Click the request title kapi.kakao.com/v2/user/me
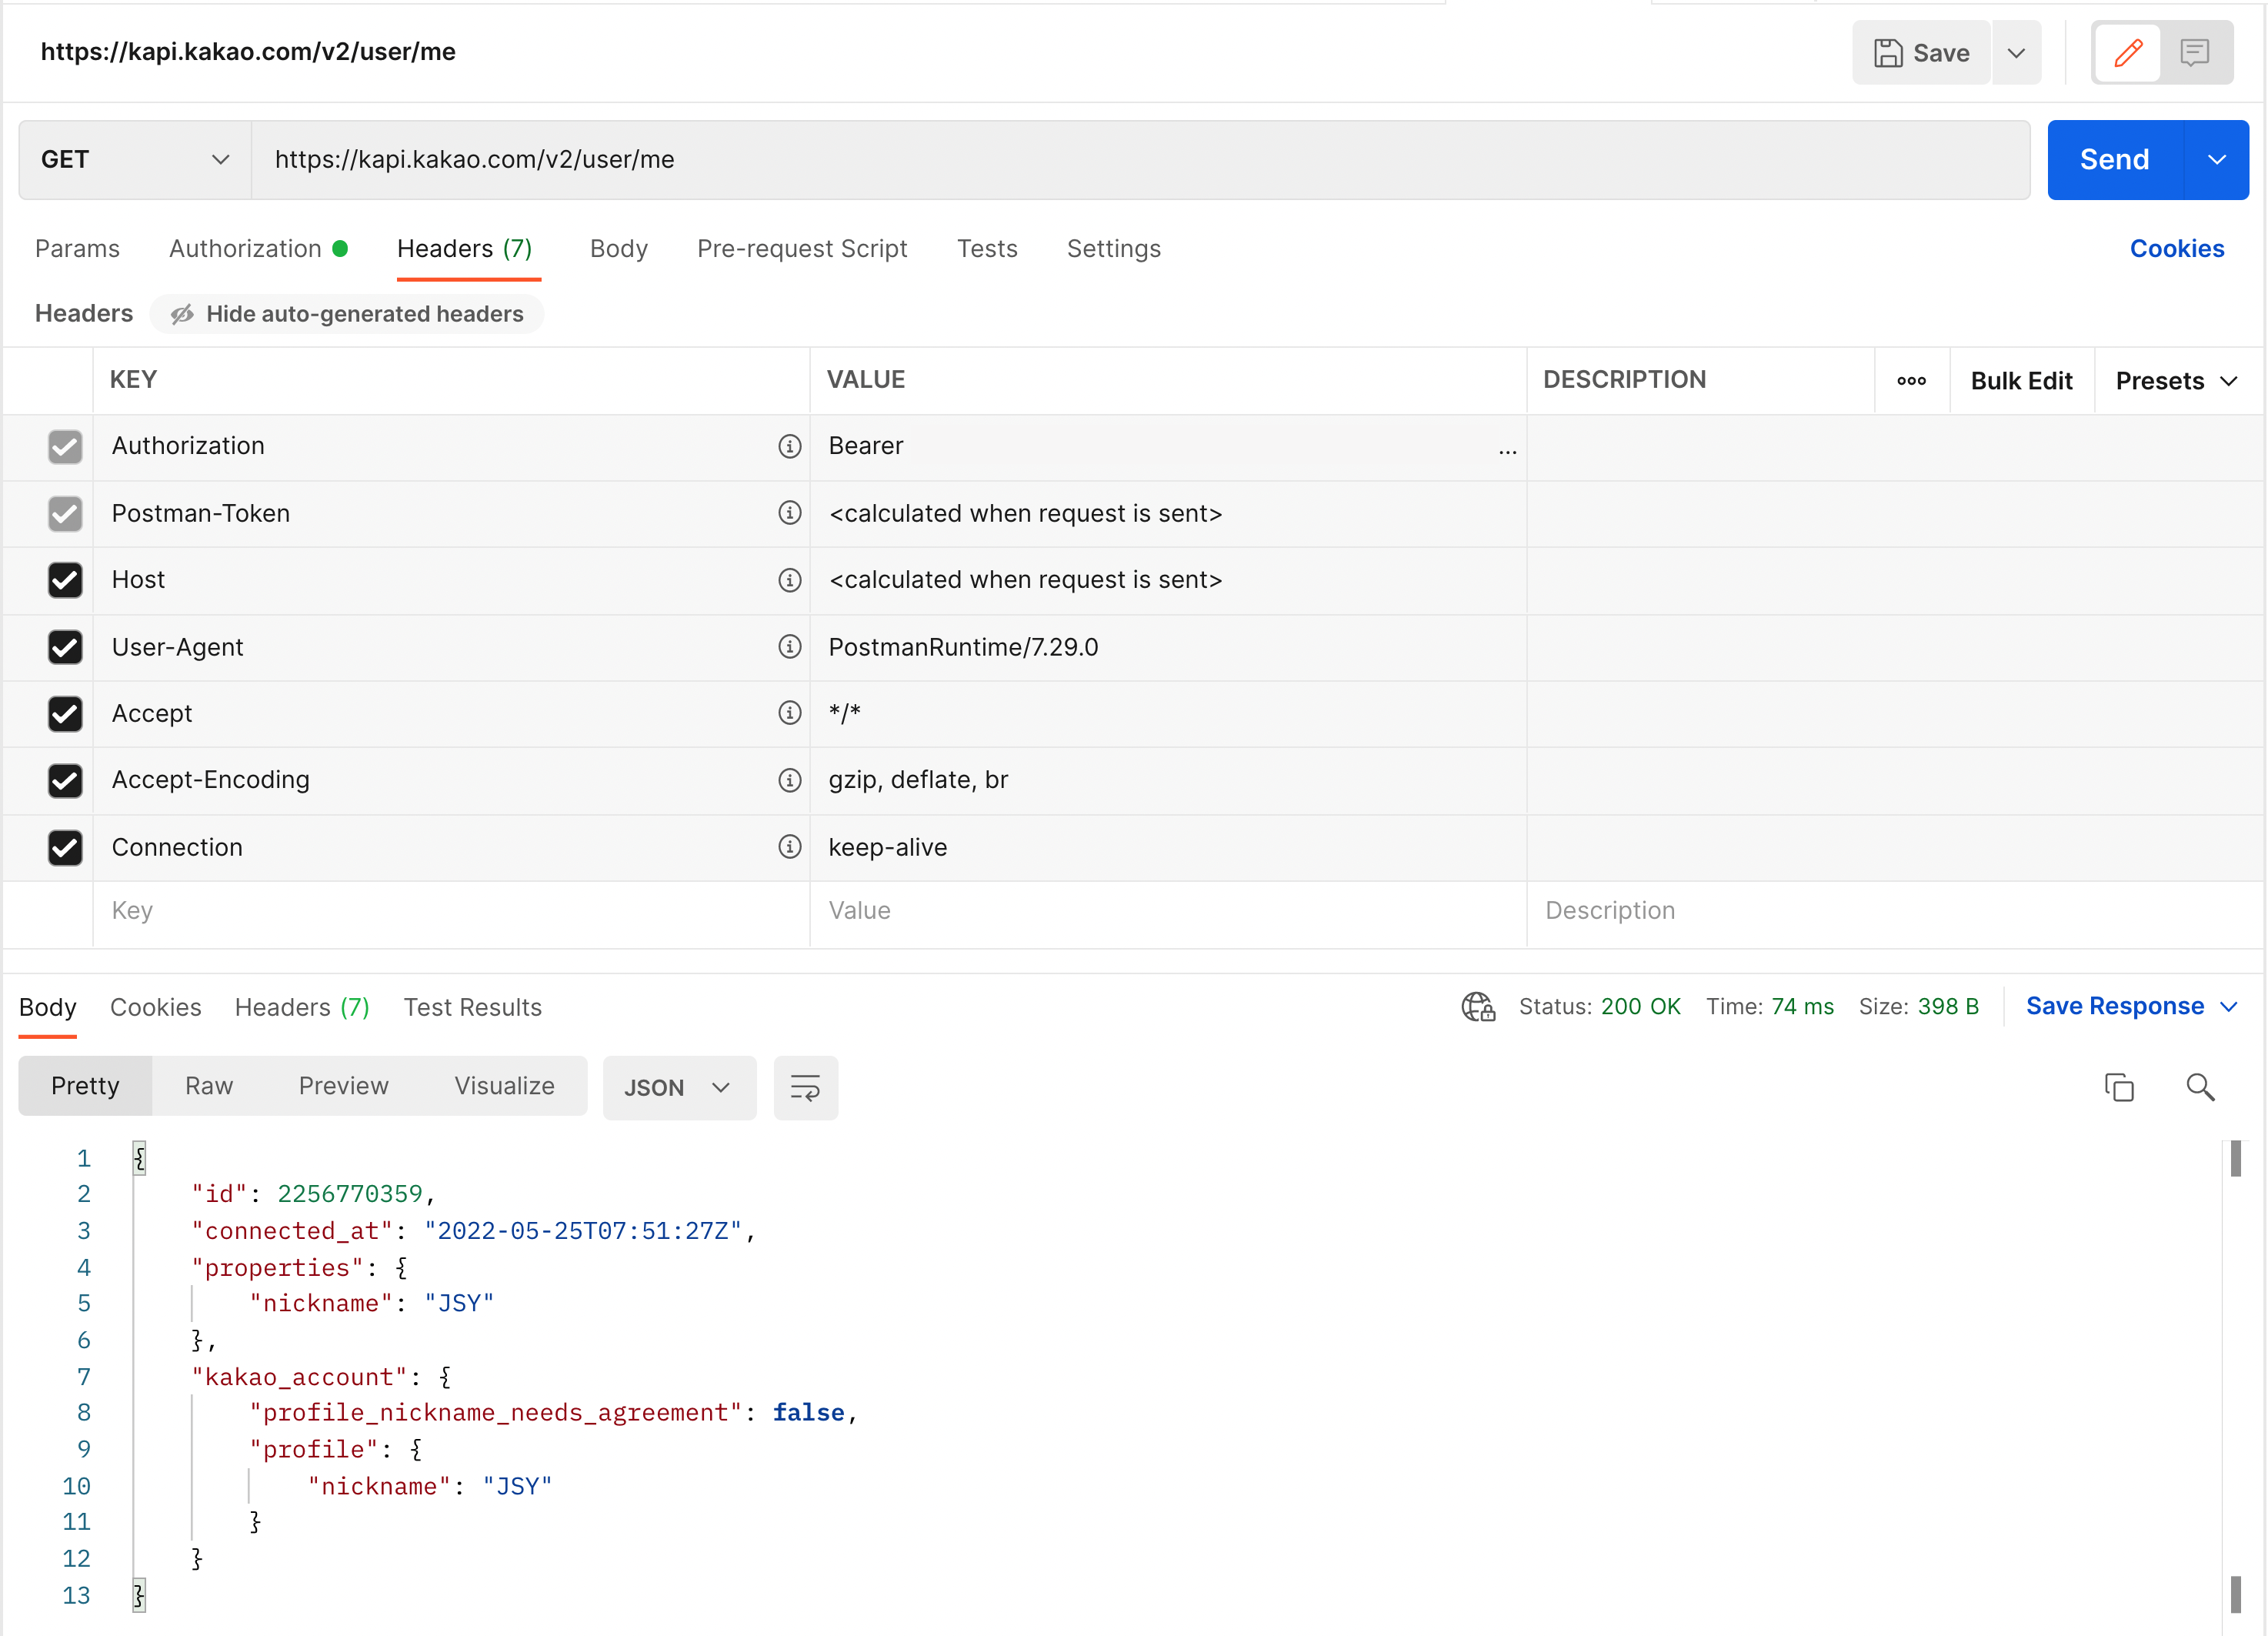Viewport: 2268px width, 1636px height. [248, 52]
